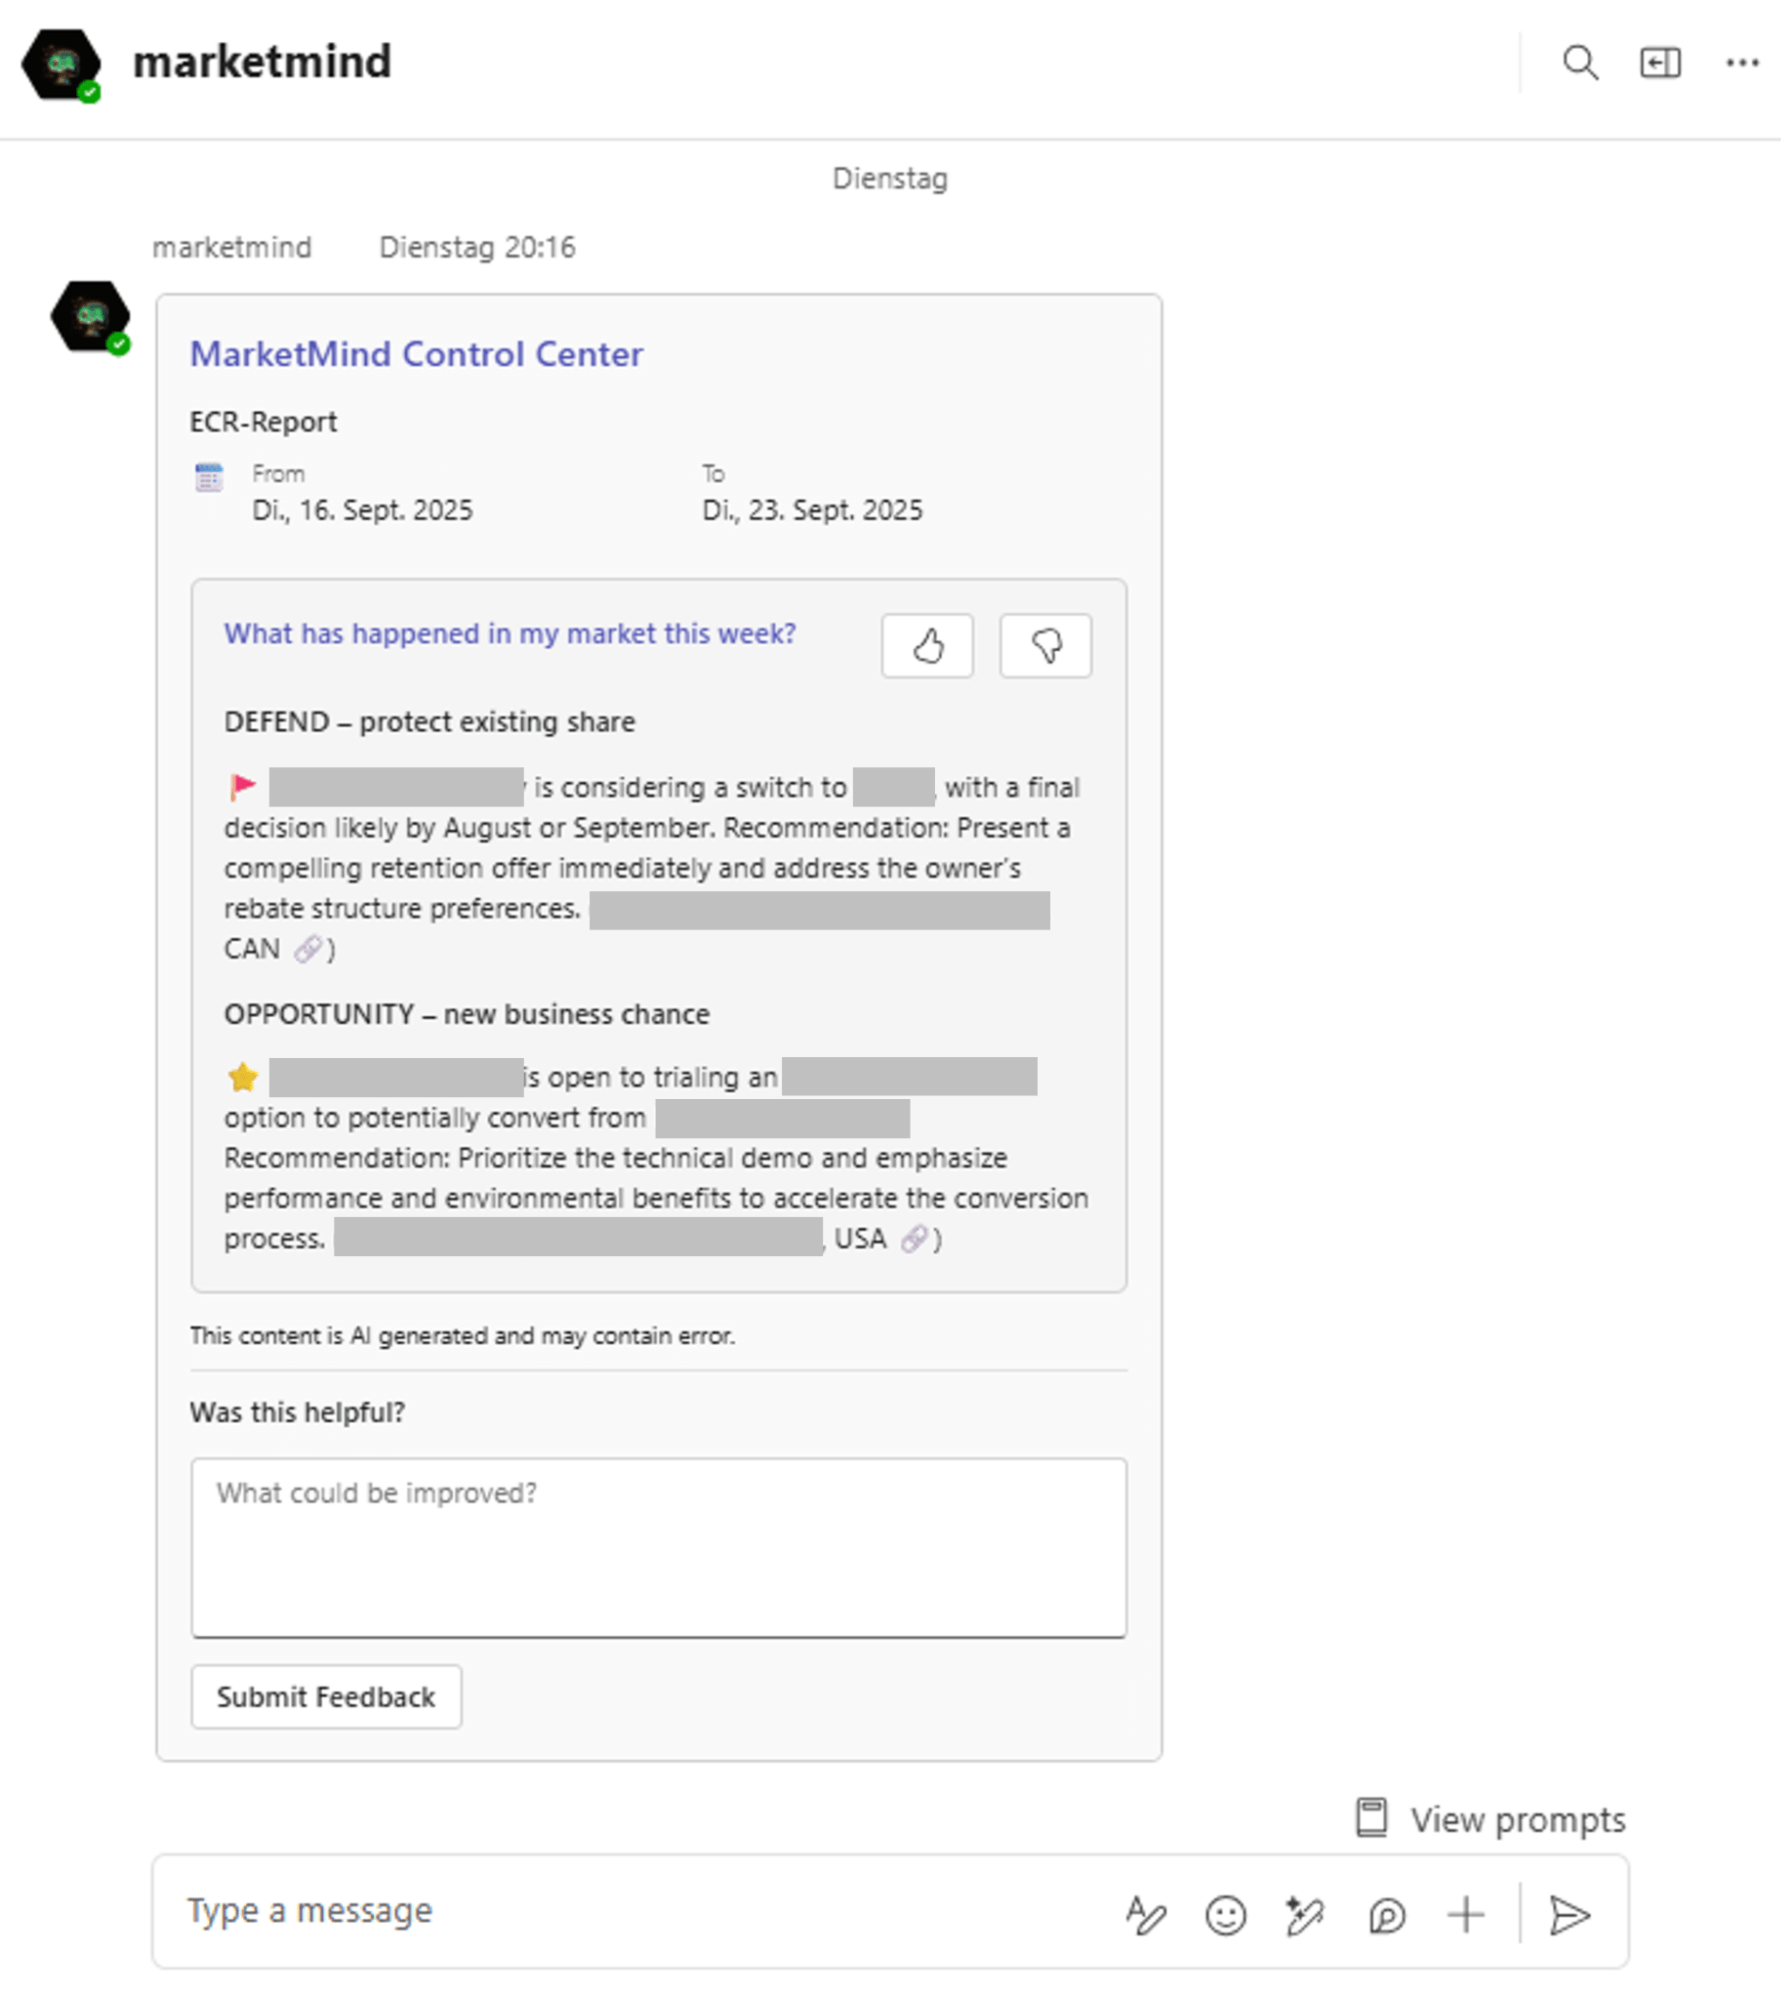Give thumbs down to the weekly report
The image size is (1782, 1999).
(x=1045, y=645)
